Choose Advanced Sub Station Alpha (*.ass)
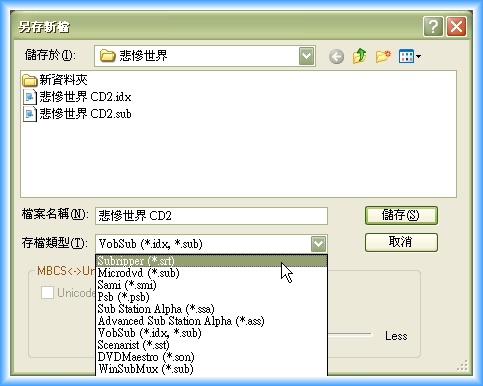 point(211,321)
